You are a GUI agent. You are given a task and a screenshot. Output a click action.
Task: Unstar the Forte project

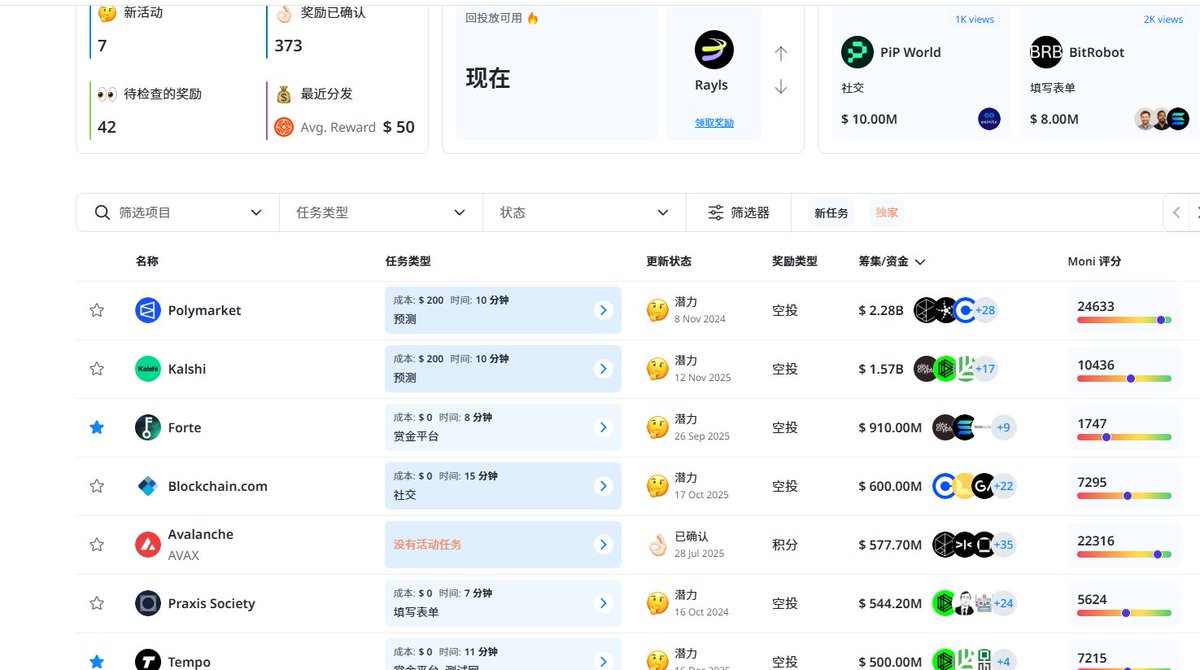pyautogui.click(x=97, y=427)
